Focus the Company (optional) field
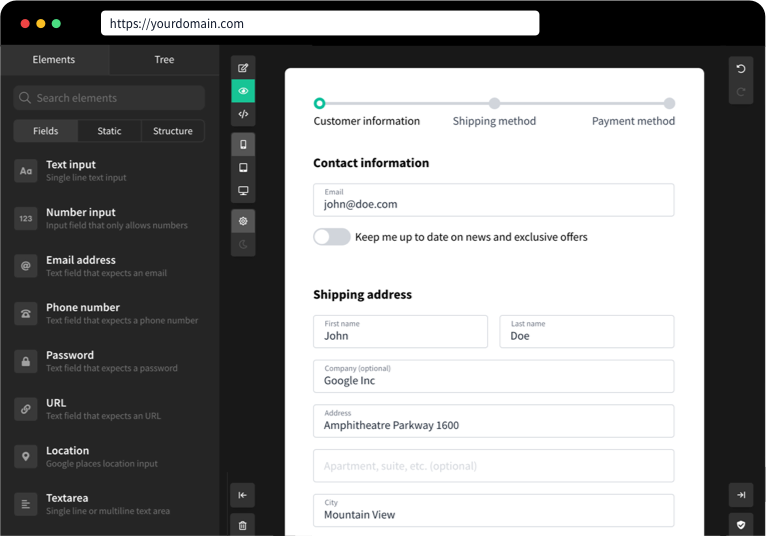This screenshot has width=766, height=536. [494, 376]
